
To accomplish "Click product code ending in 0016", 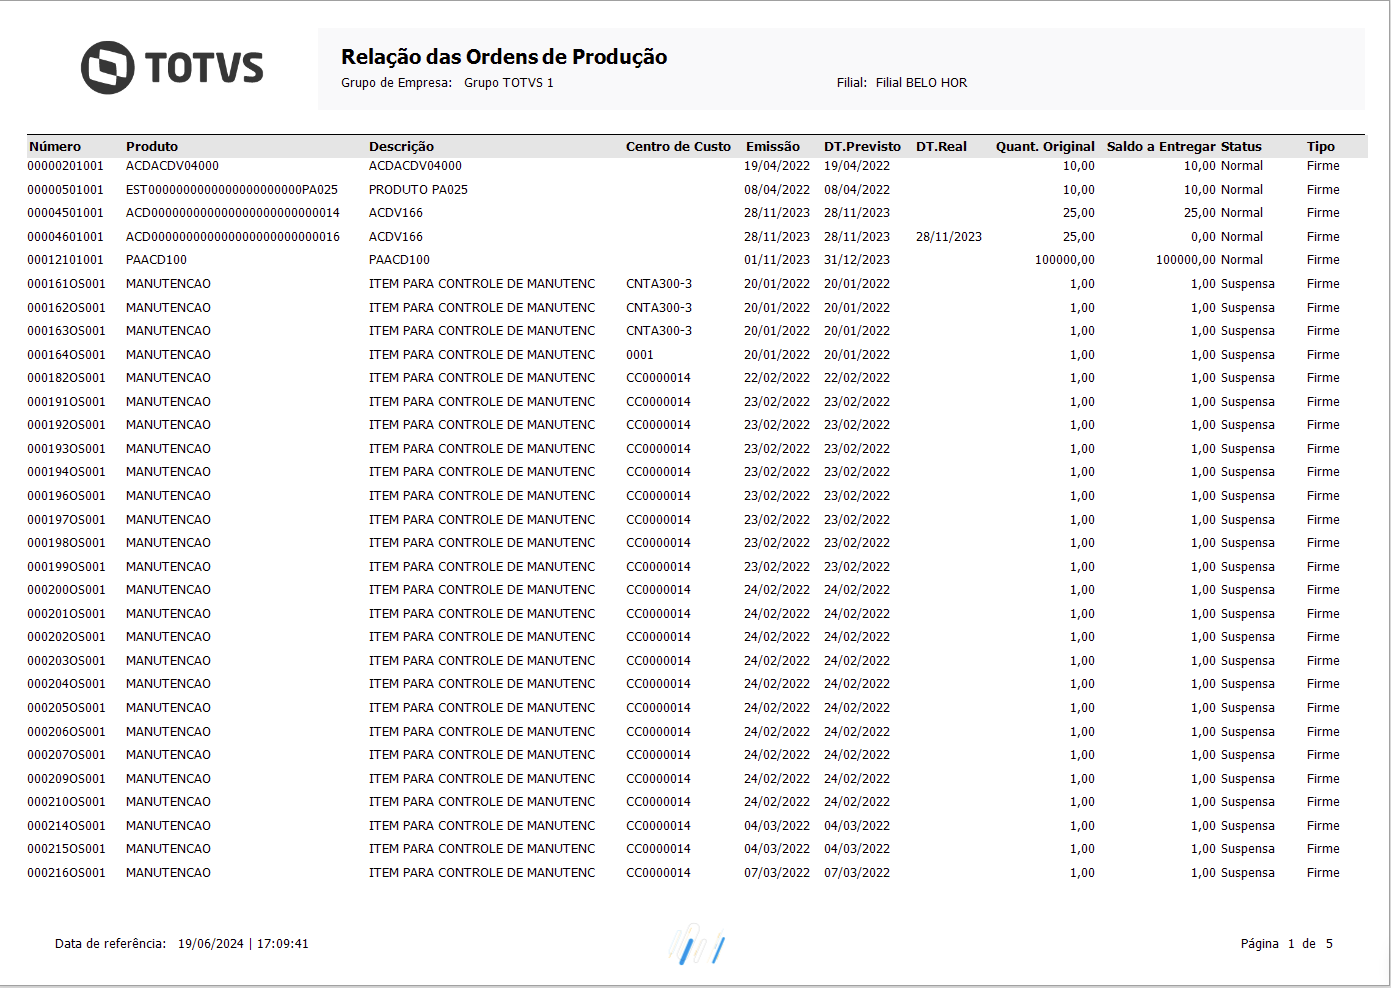I will (x=233, y=237).
